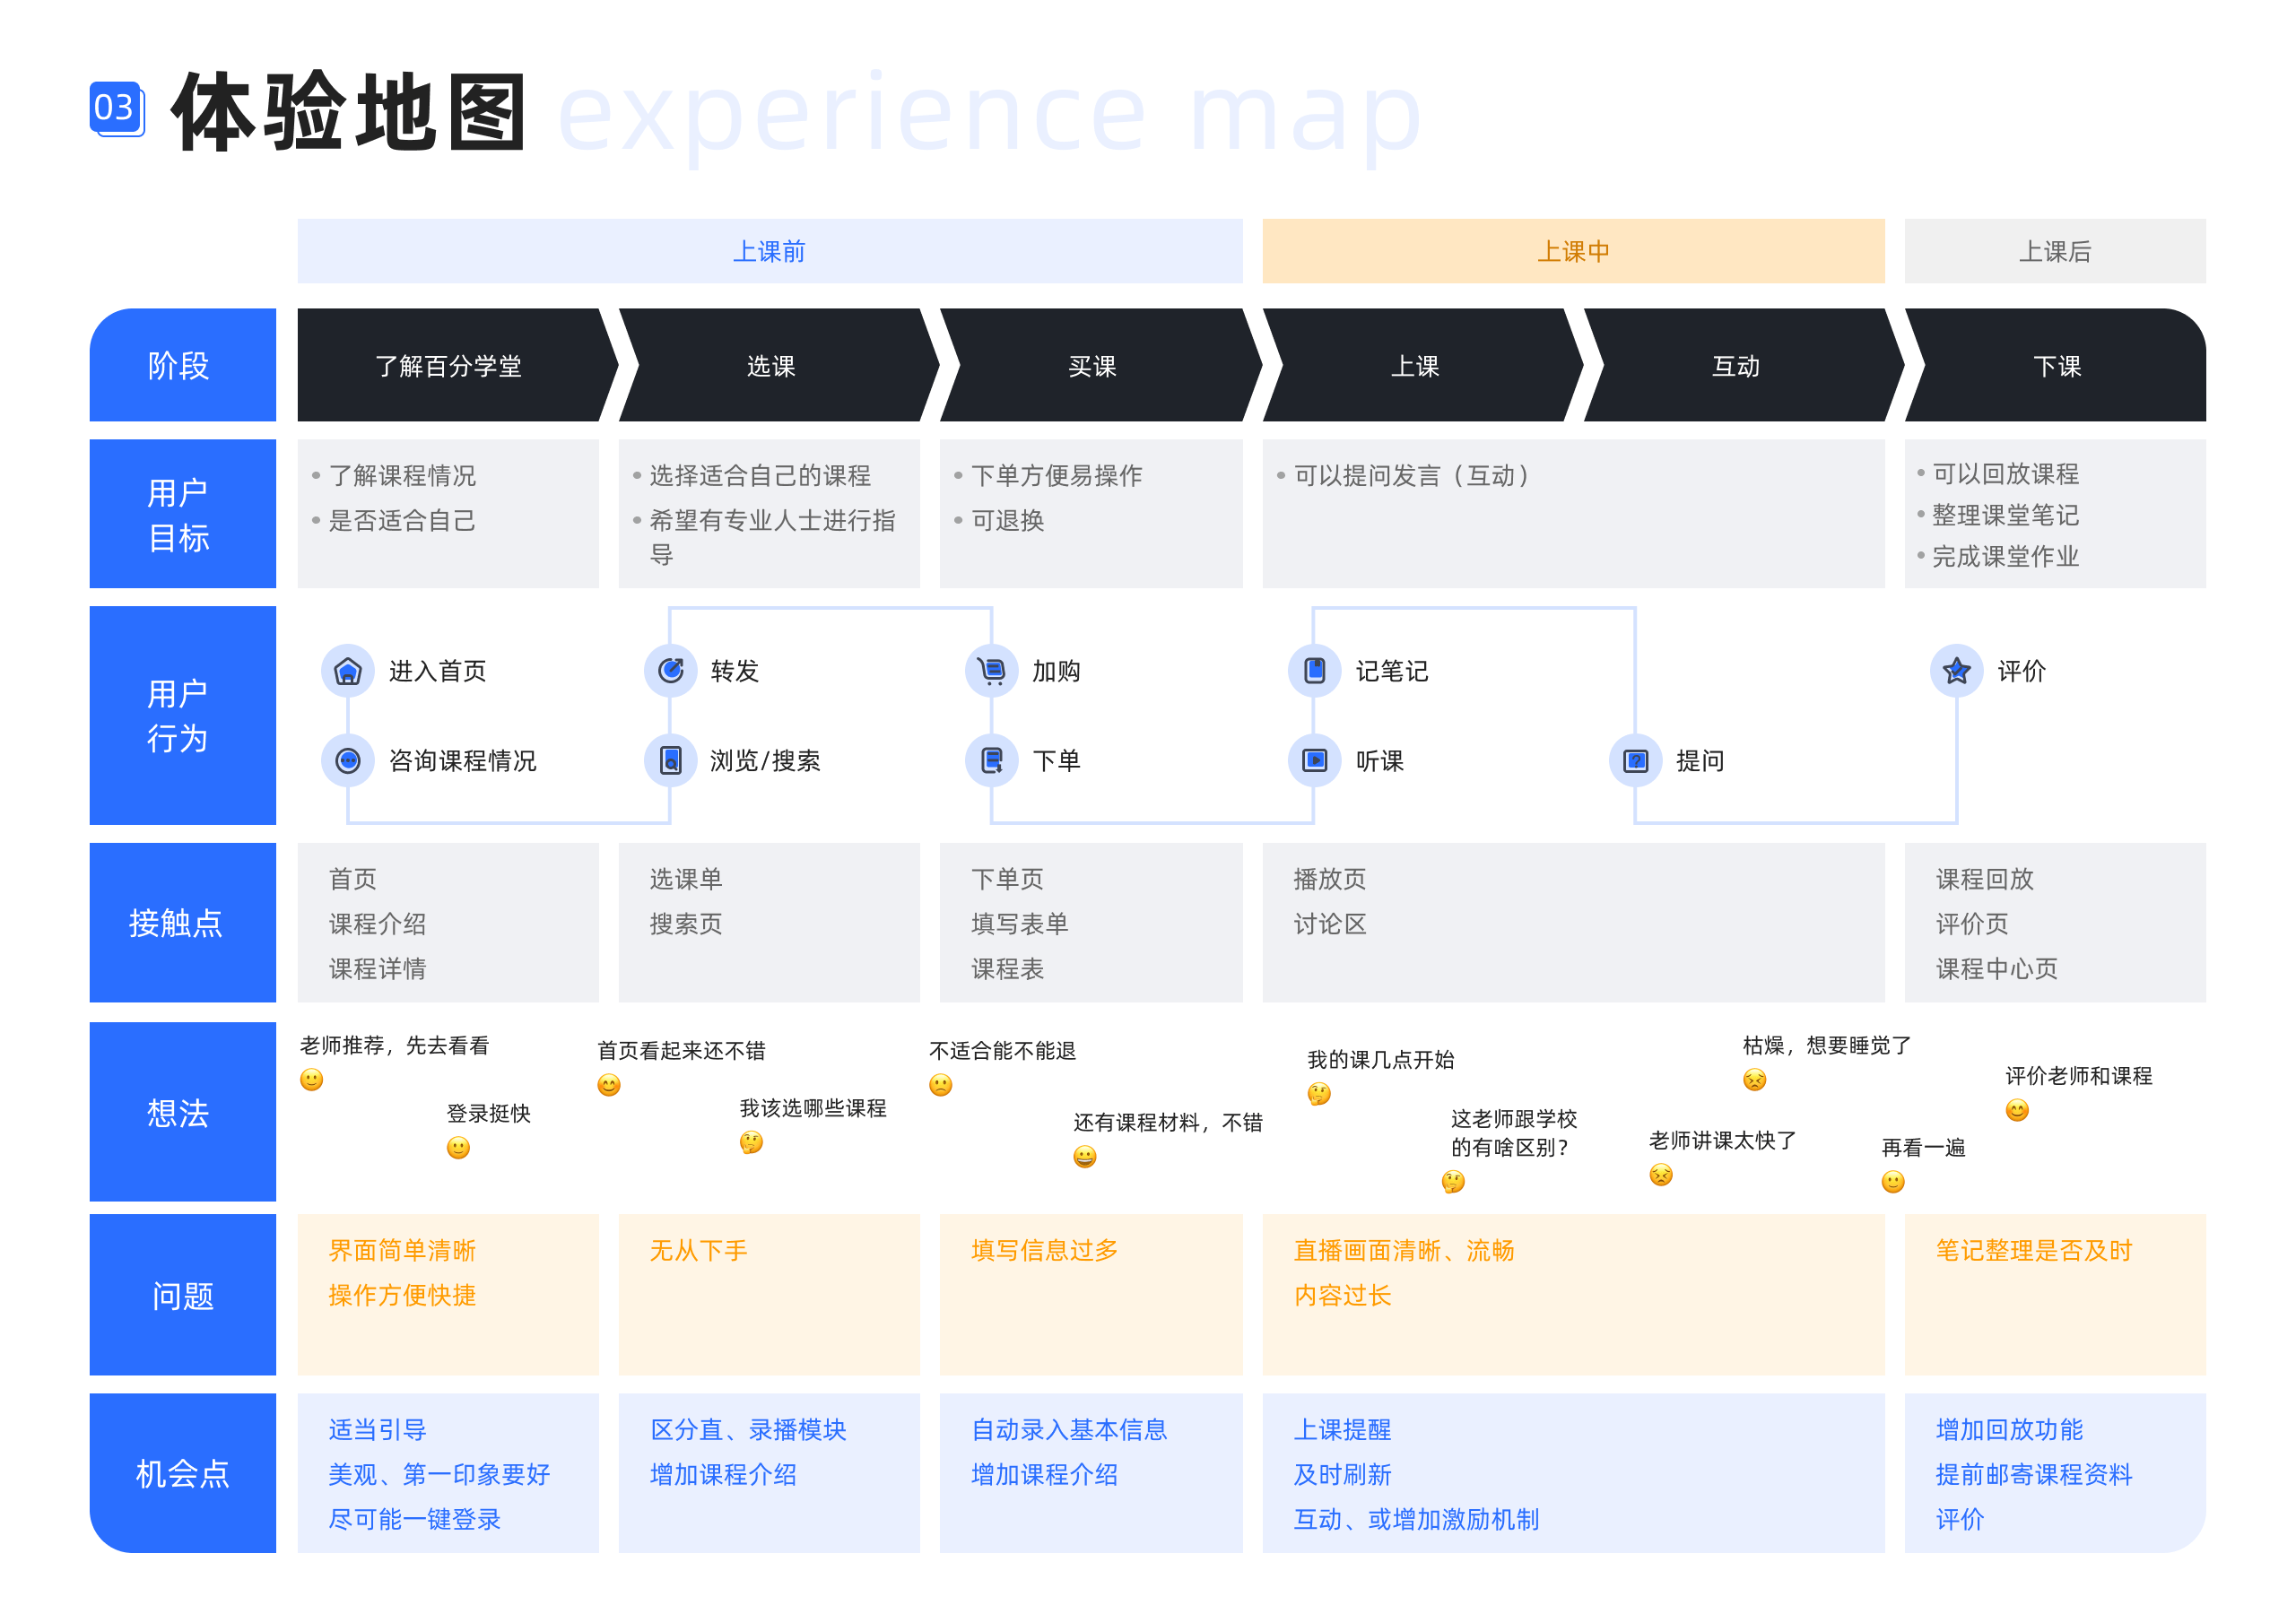2296x1614 pixels.
Task: Click the 下单 order icon
Action: (x=992, y=761)
